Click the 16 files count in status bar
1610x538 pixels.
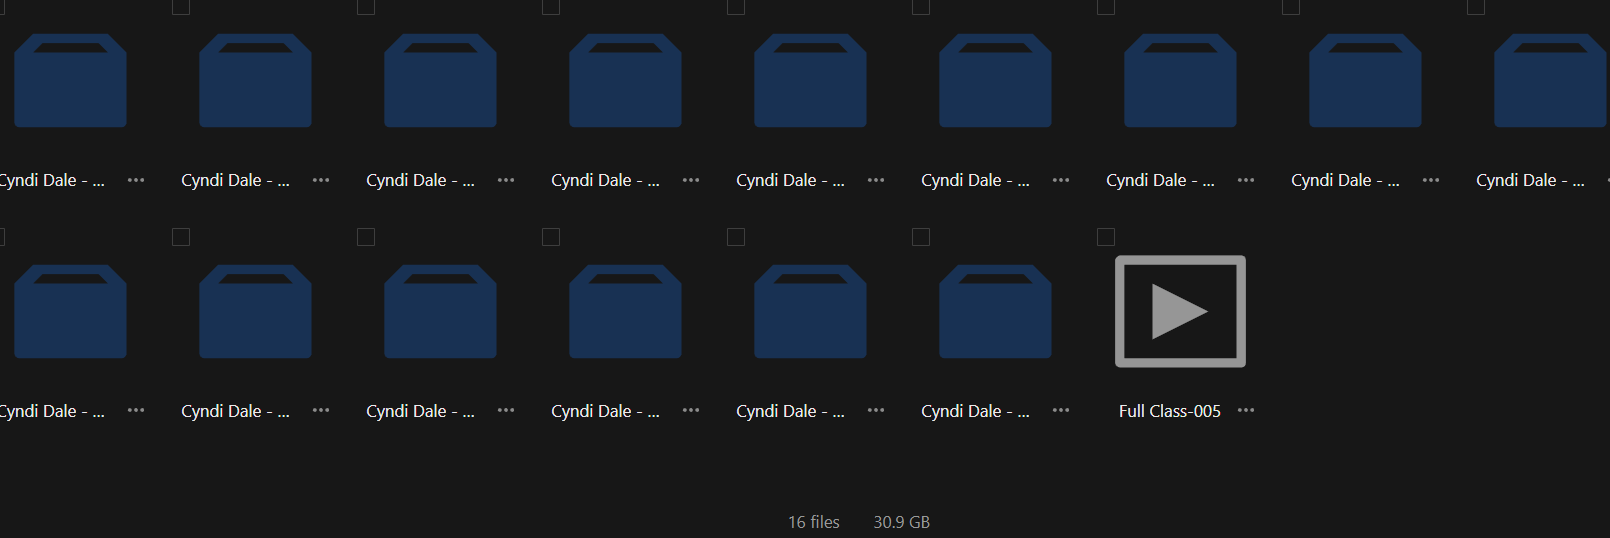(x=814, y=522)
